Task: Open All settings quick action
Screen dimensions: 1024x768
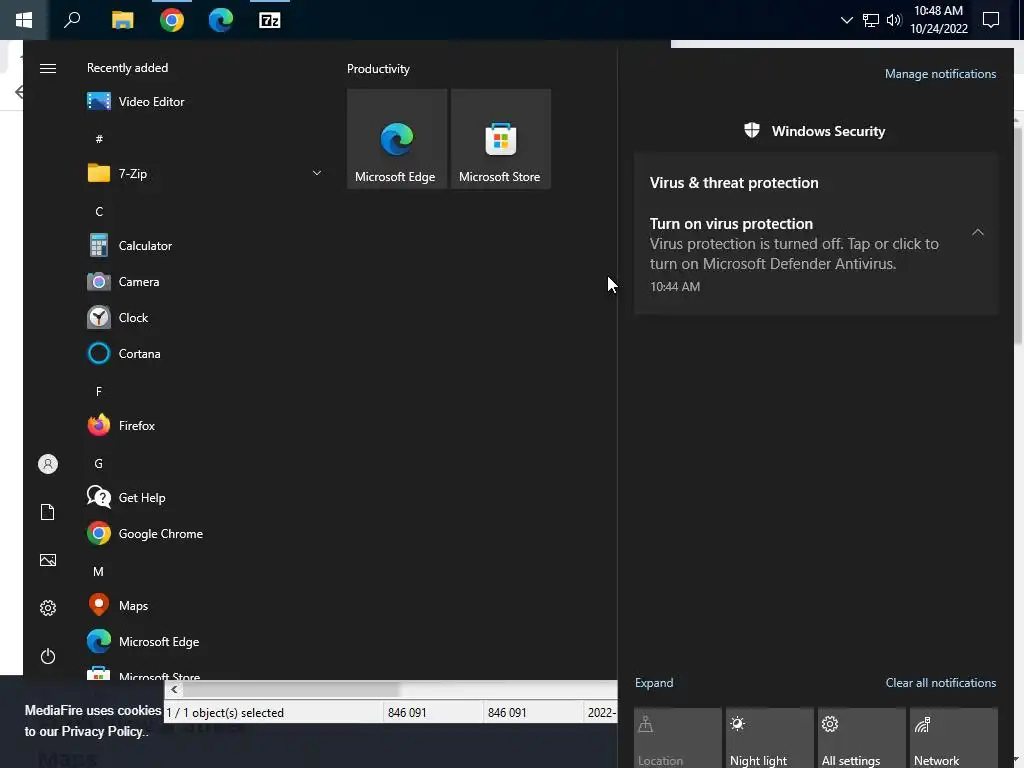Action: [861, 738]
